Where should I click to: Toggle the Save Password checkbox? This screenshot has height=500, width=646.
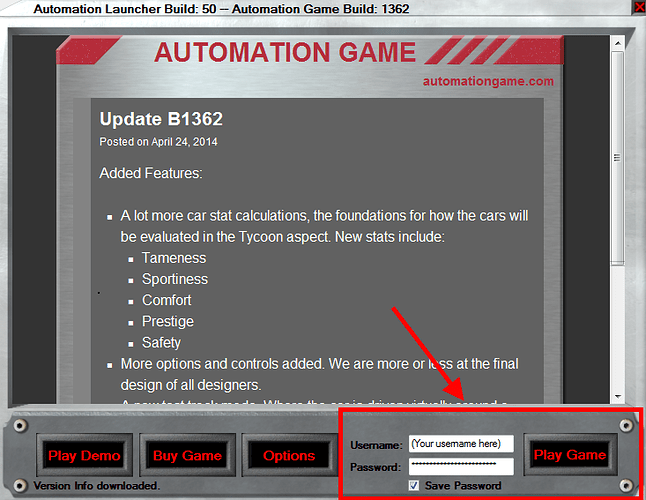415,486
